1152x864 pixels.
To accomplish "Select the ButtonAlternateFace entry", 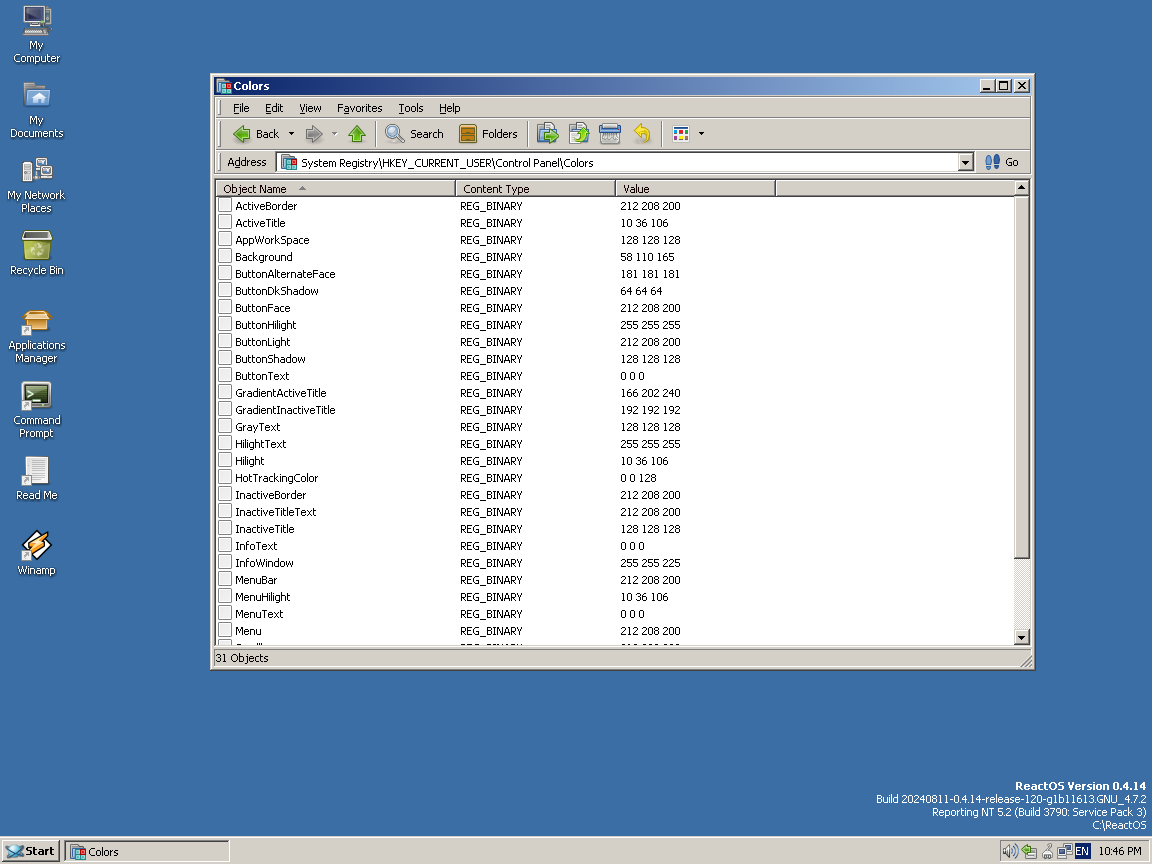I will (x=285, y=273).
